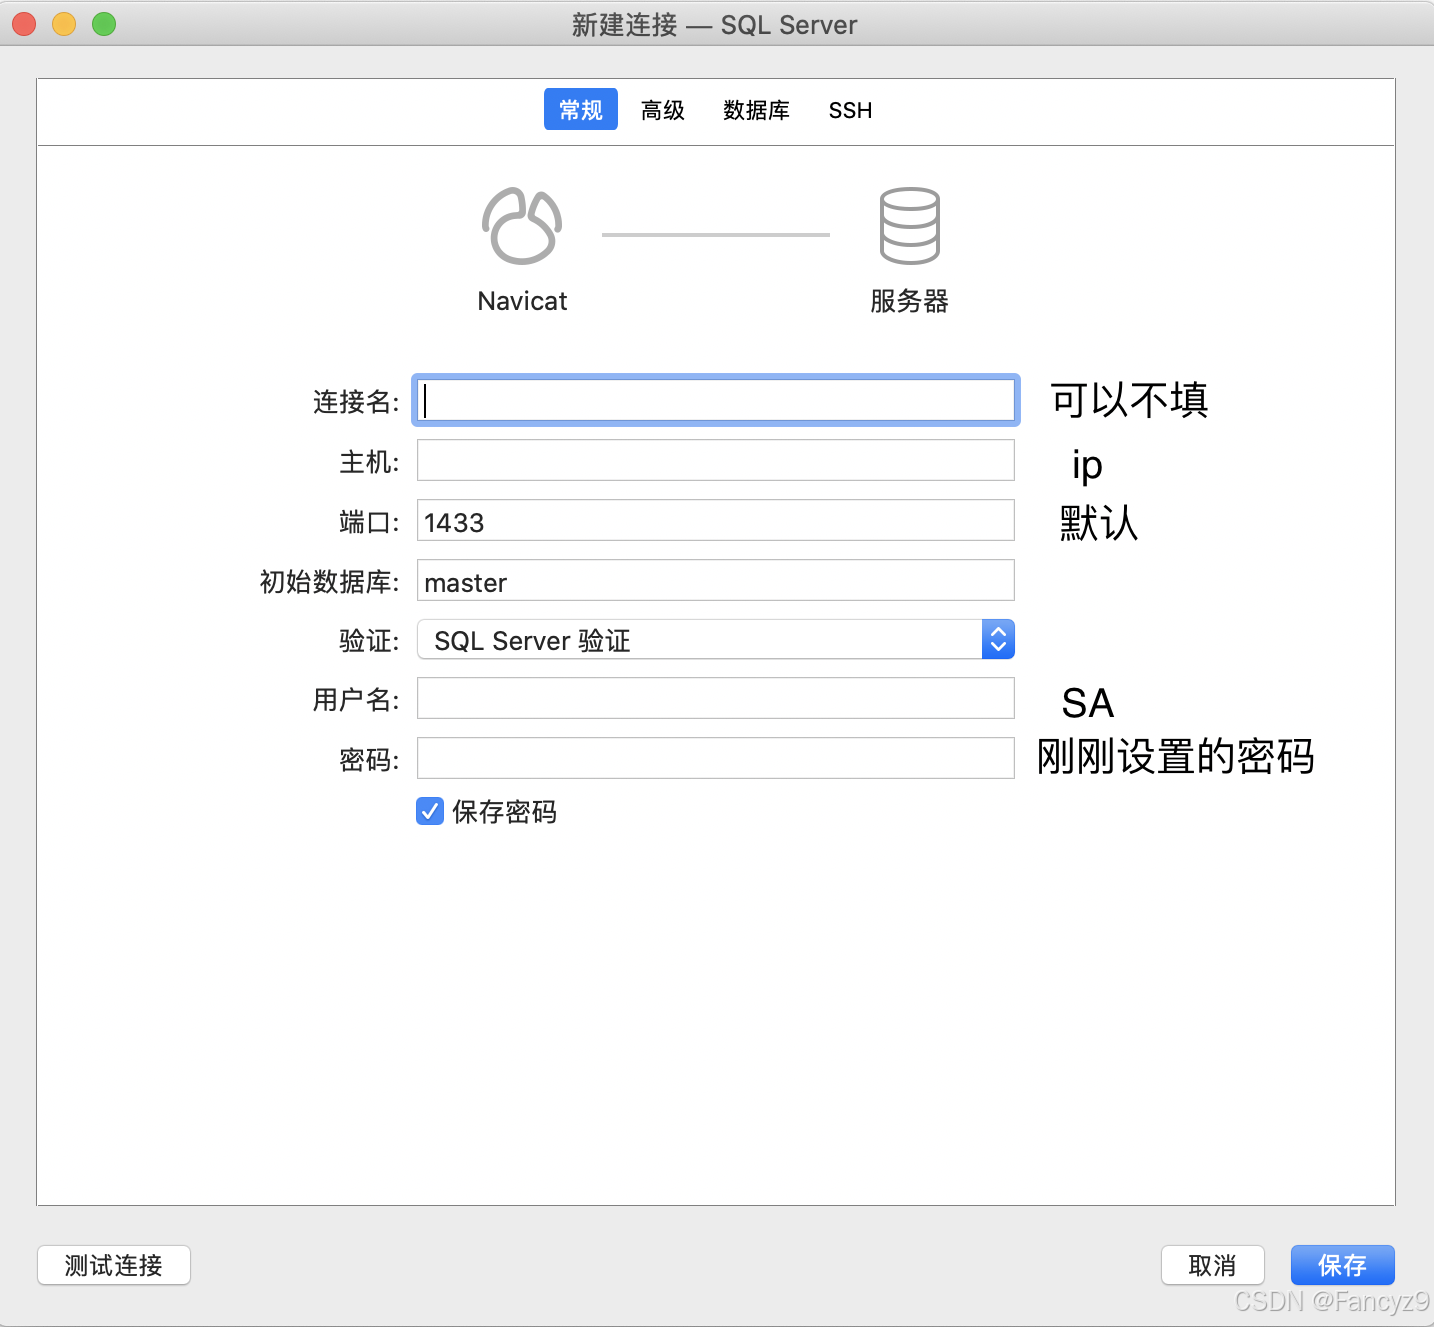Click the 端口 field showing 1433

(715, 520)
